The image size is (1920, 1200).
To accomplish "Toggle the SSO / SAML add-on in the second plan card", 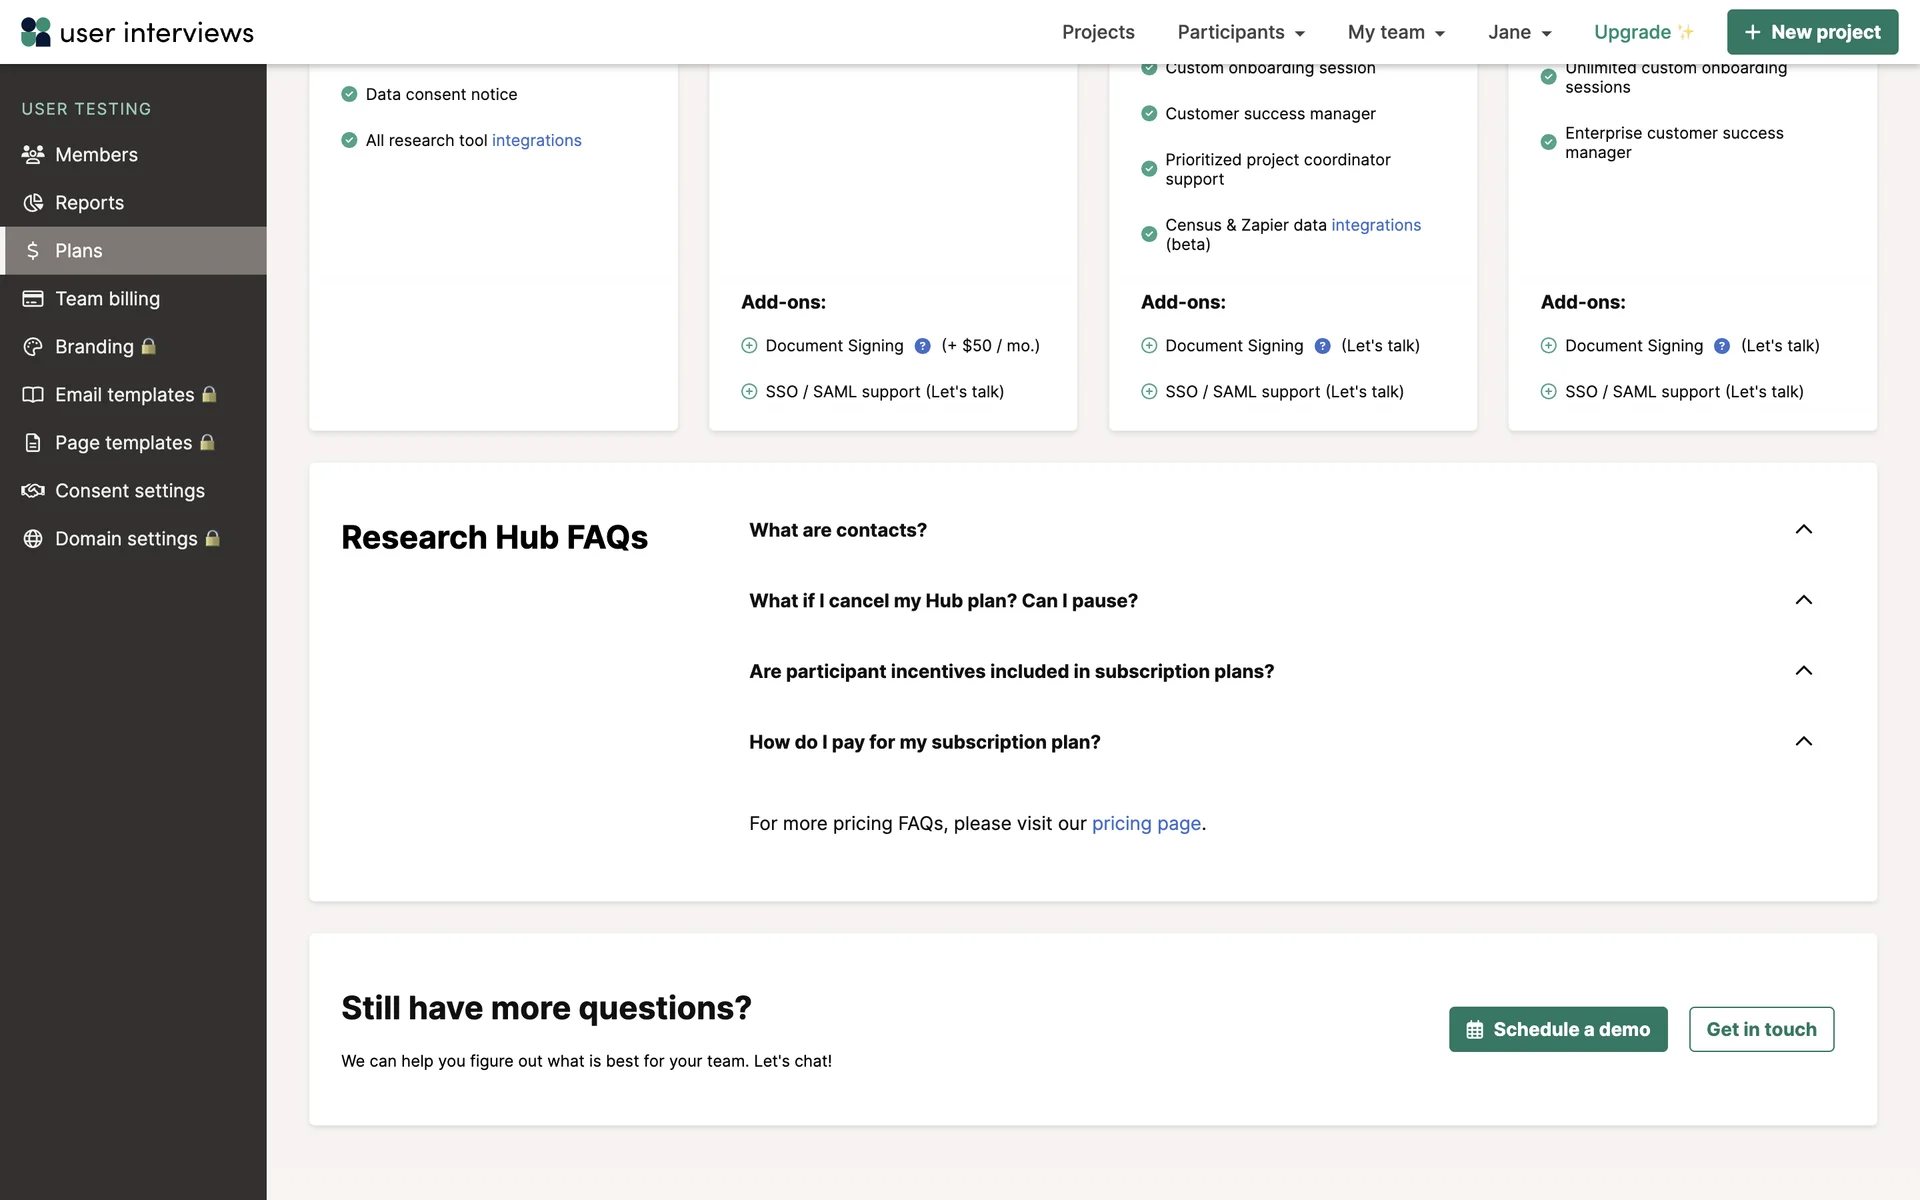I will pyautogui.click(x=749, y=392).
